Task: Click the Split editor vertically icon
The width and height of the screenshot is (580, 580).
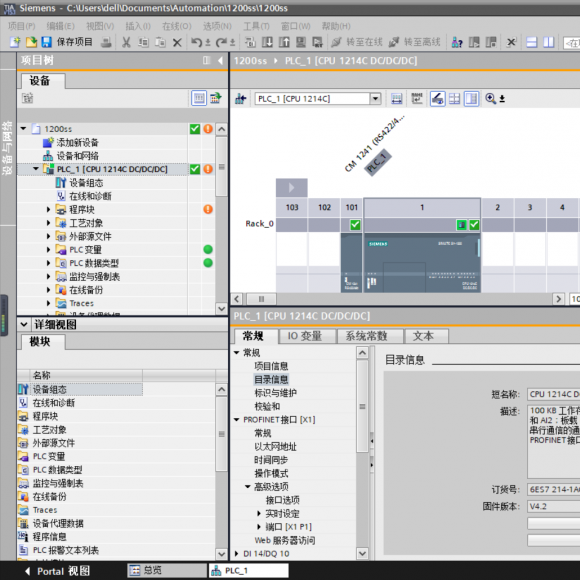Action: tap(549, 42)
